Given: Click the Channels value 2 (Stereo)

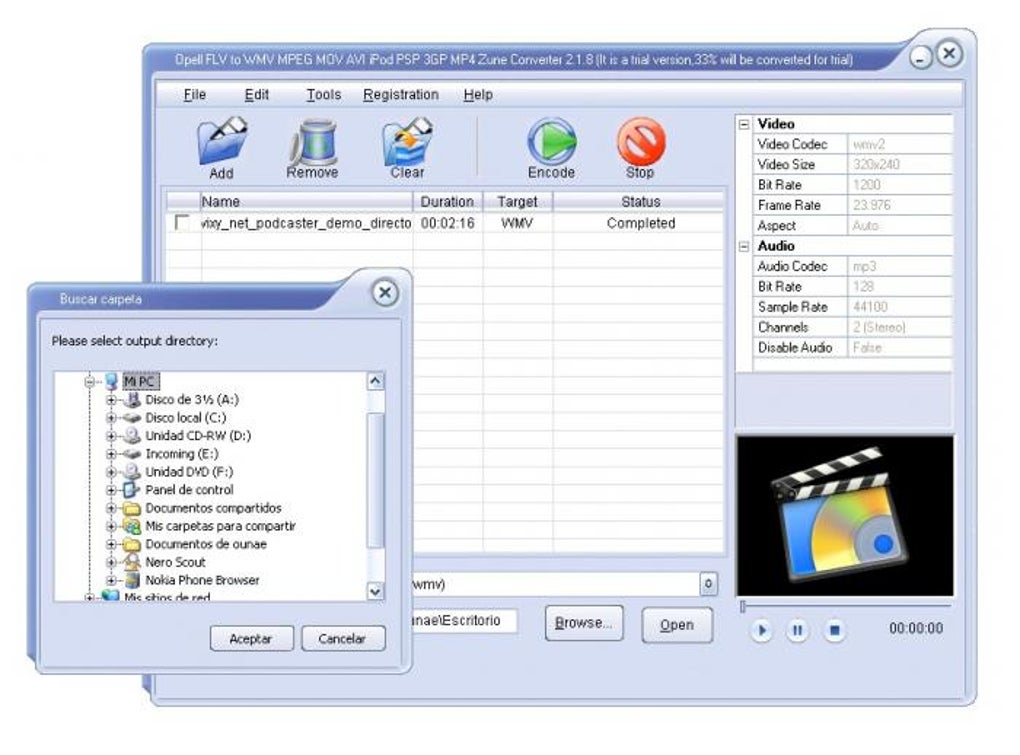Looking at the screenshot, I should [x=900, y=328].
